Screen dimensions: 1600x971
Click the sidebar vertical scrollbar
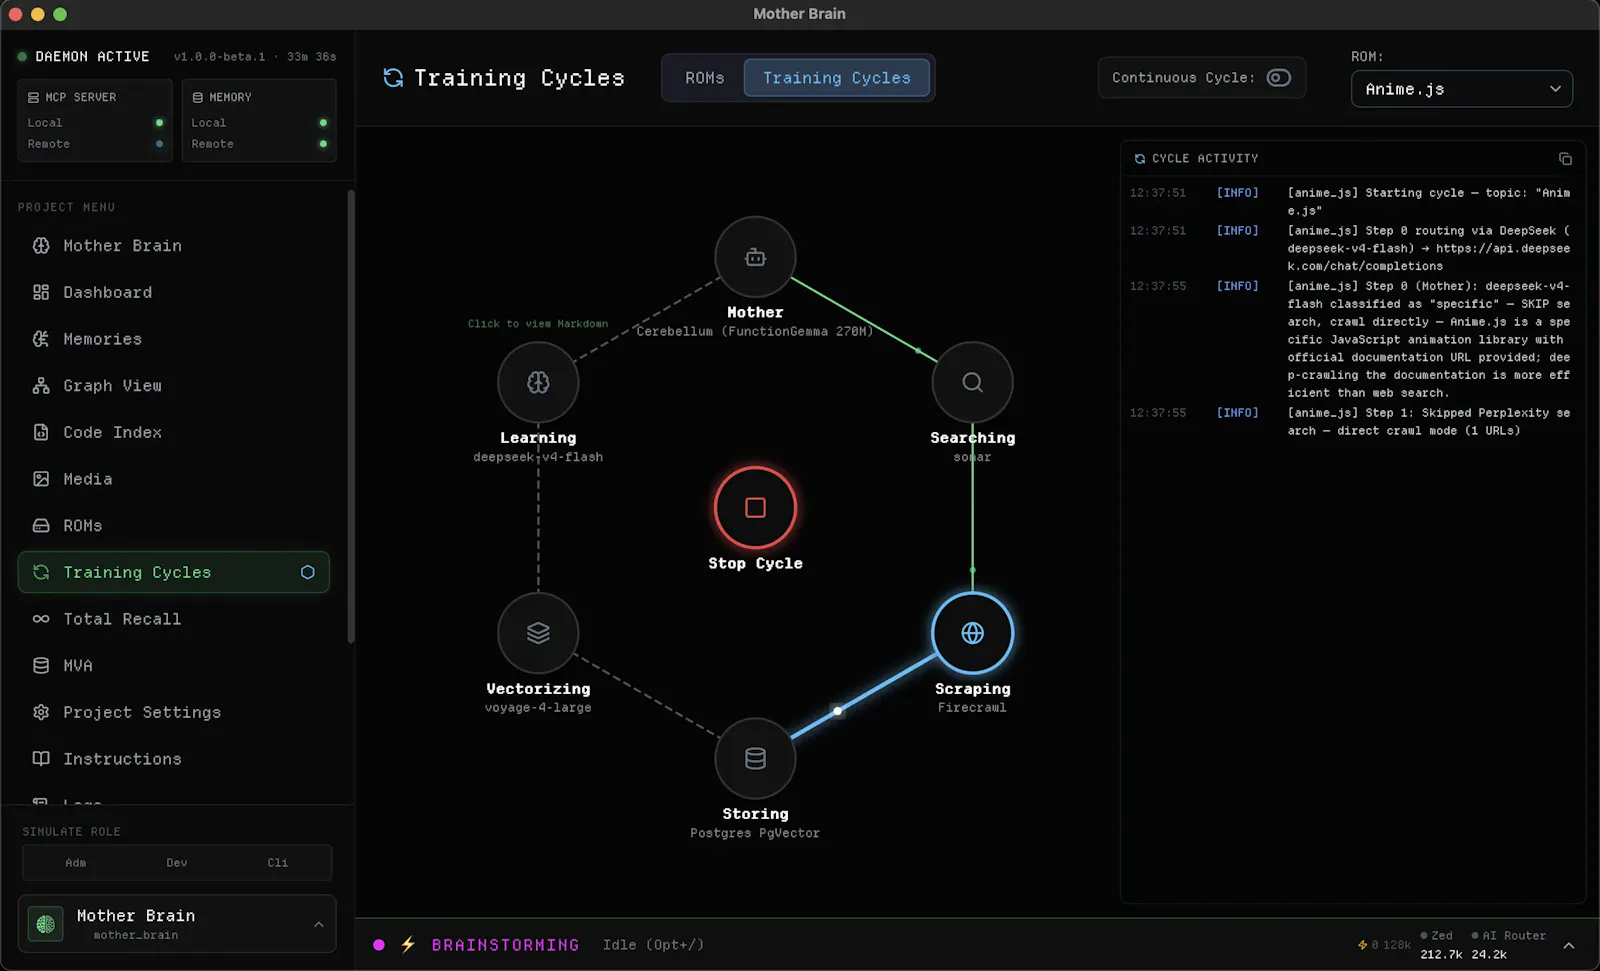pyautogui.click(x=350, y=417)
